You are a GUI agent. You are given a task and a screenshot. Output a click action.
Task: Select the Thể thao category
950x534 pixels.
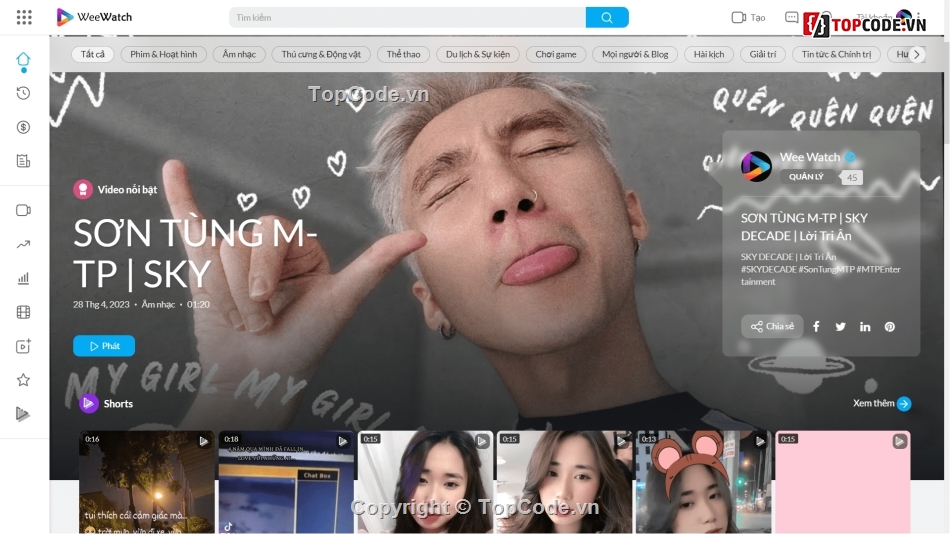[404, 55]
